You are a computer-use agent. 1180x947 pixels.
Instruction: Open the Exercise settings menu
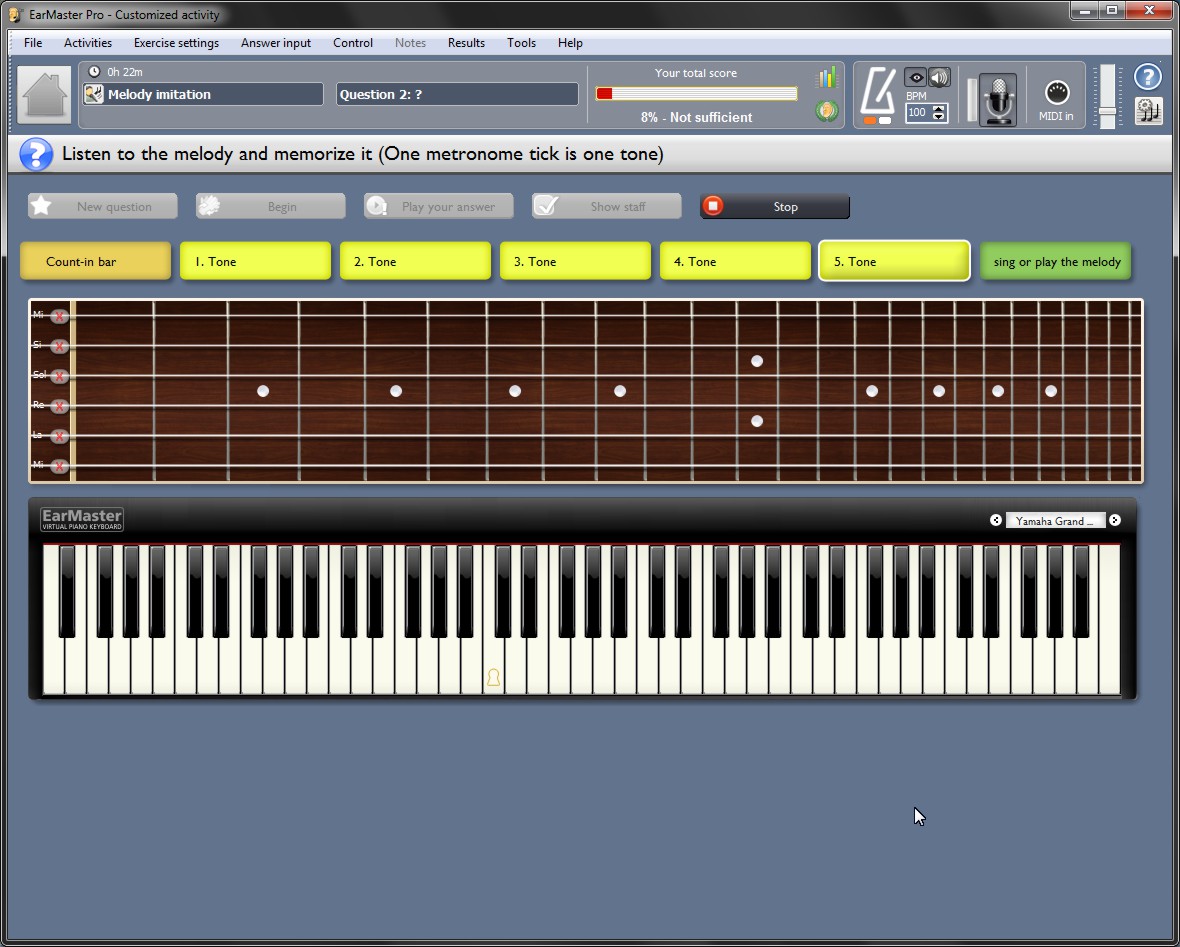pyautogui.click(x=176, y=43)
